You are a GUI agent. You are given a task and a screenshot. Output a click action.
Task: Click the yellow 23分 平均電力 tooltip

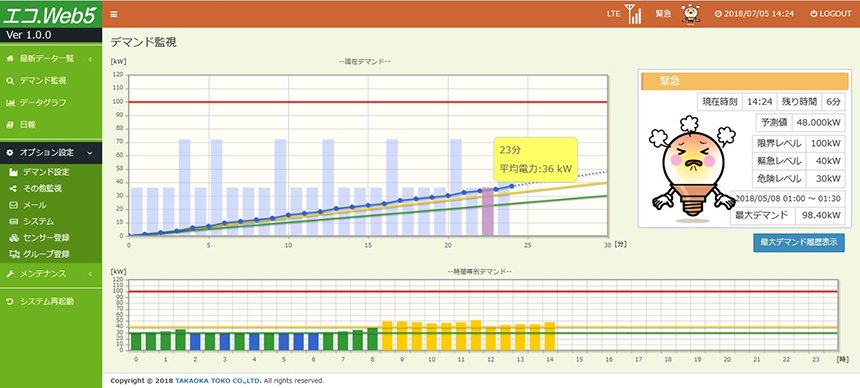(535, 160)
